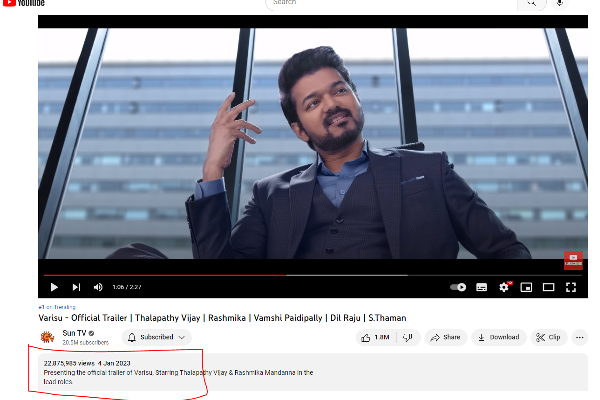Mute the video volume
Screen dimensions: 600x400
[x=98, y=287]
